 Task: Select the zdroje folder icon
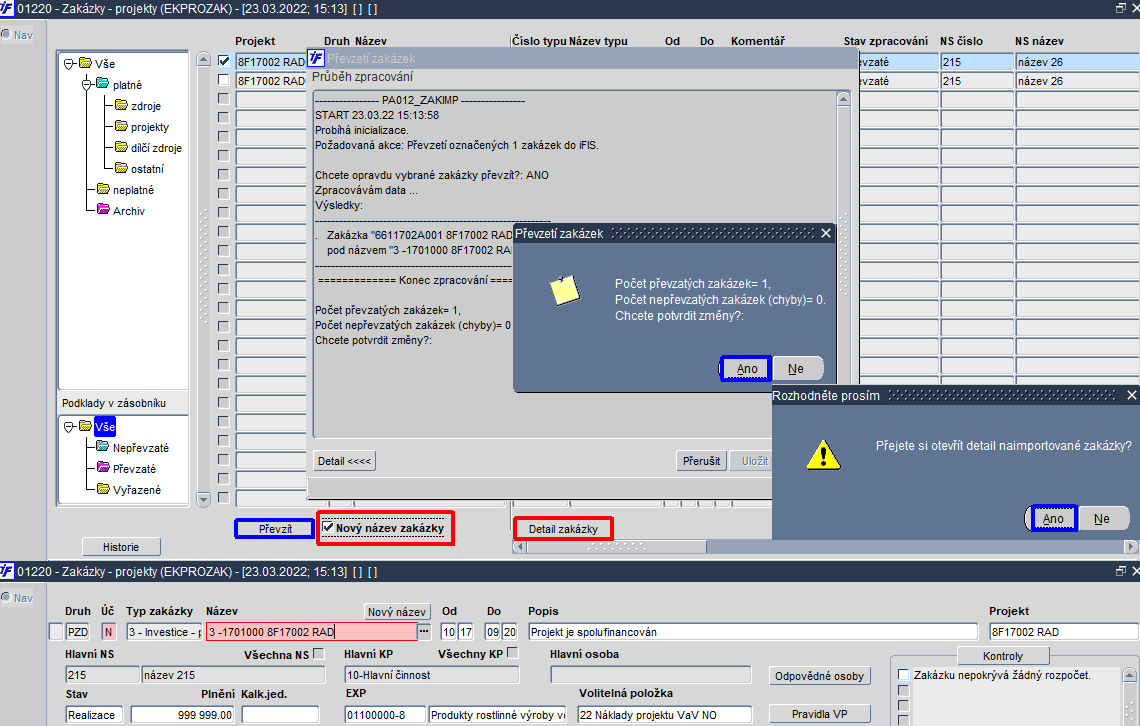[x=121, y=105]
